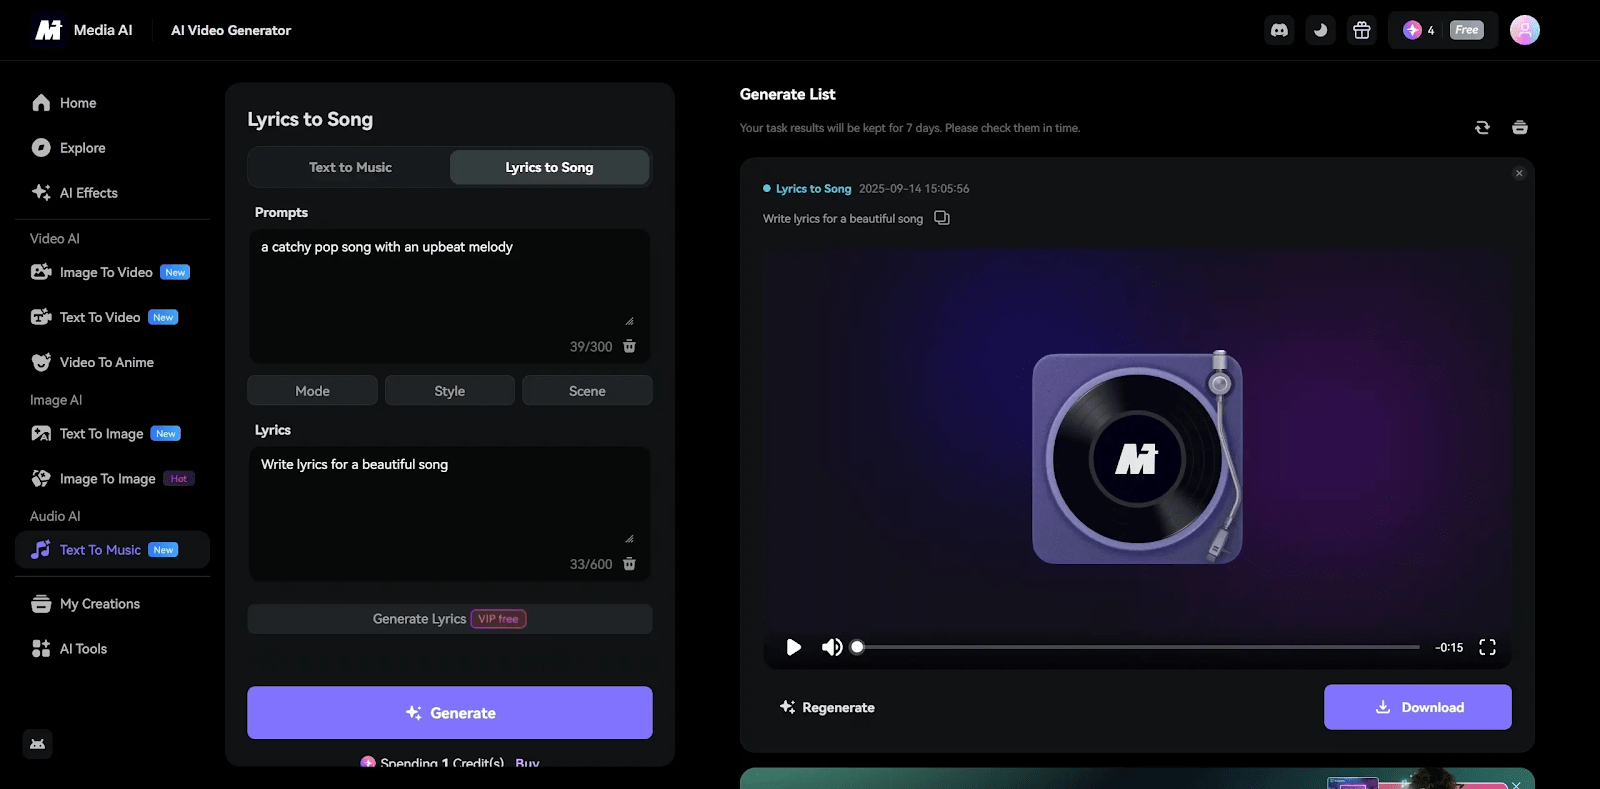
Task: Enter fullscreen on the player
Action: [x=1487, y=647]
